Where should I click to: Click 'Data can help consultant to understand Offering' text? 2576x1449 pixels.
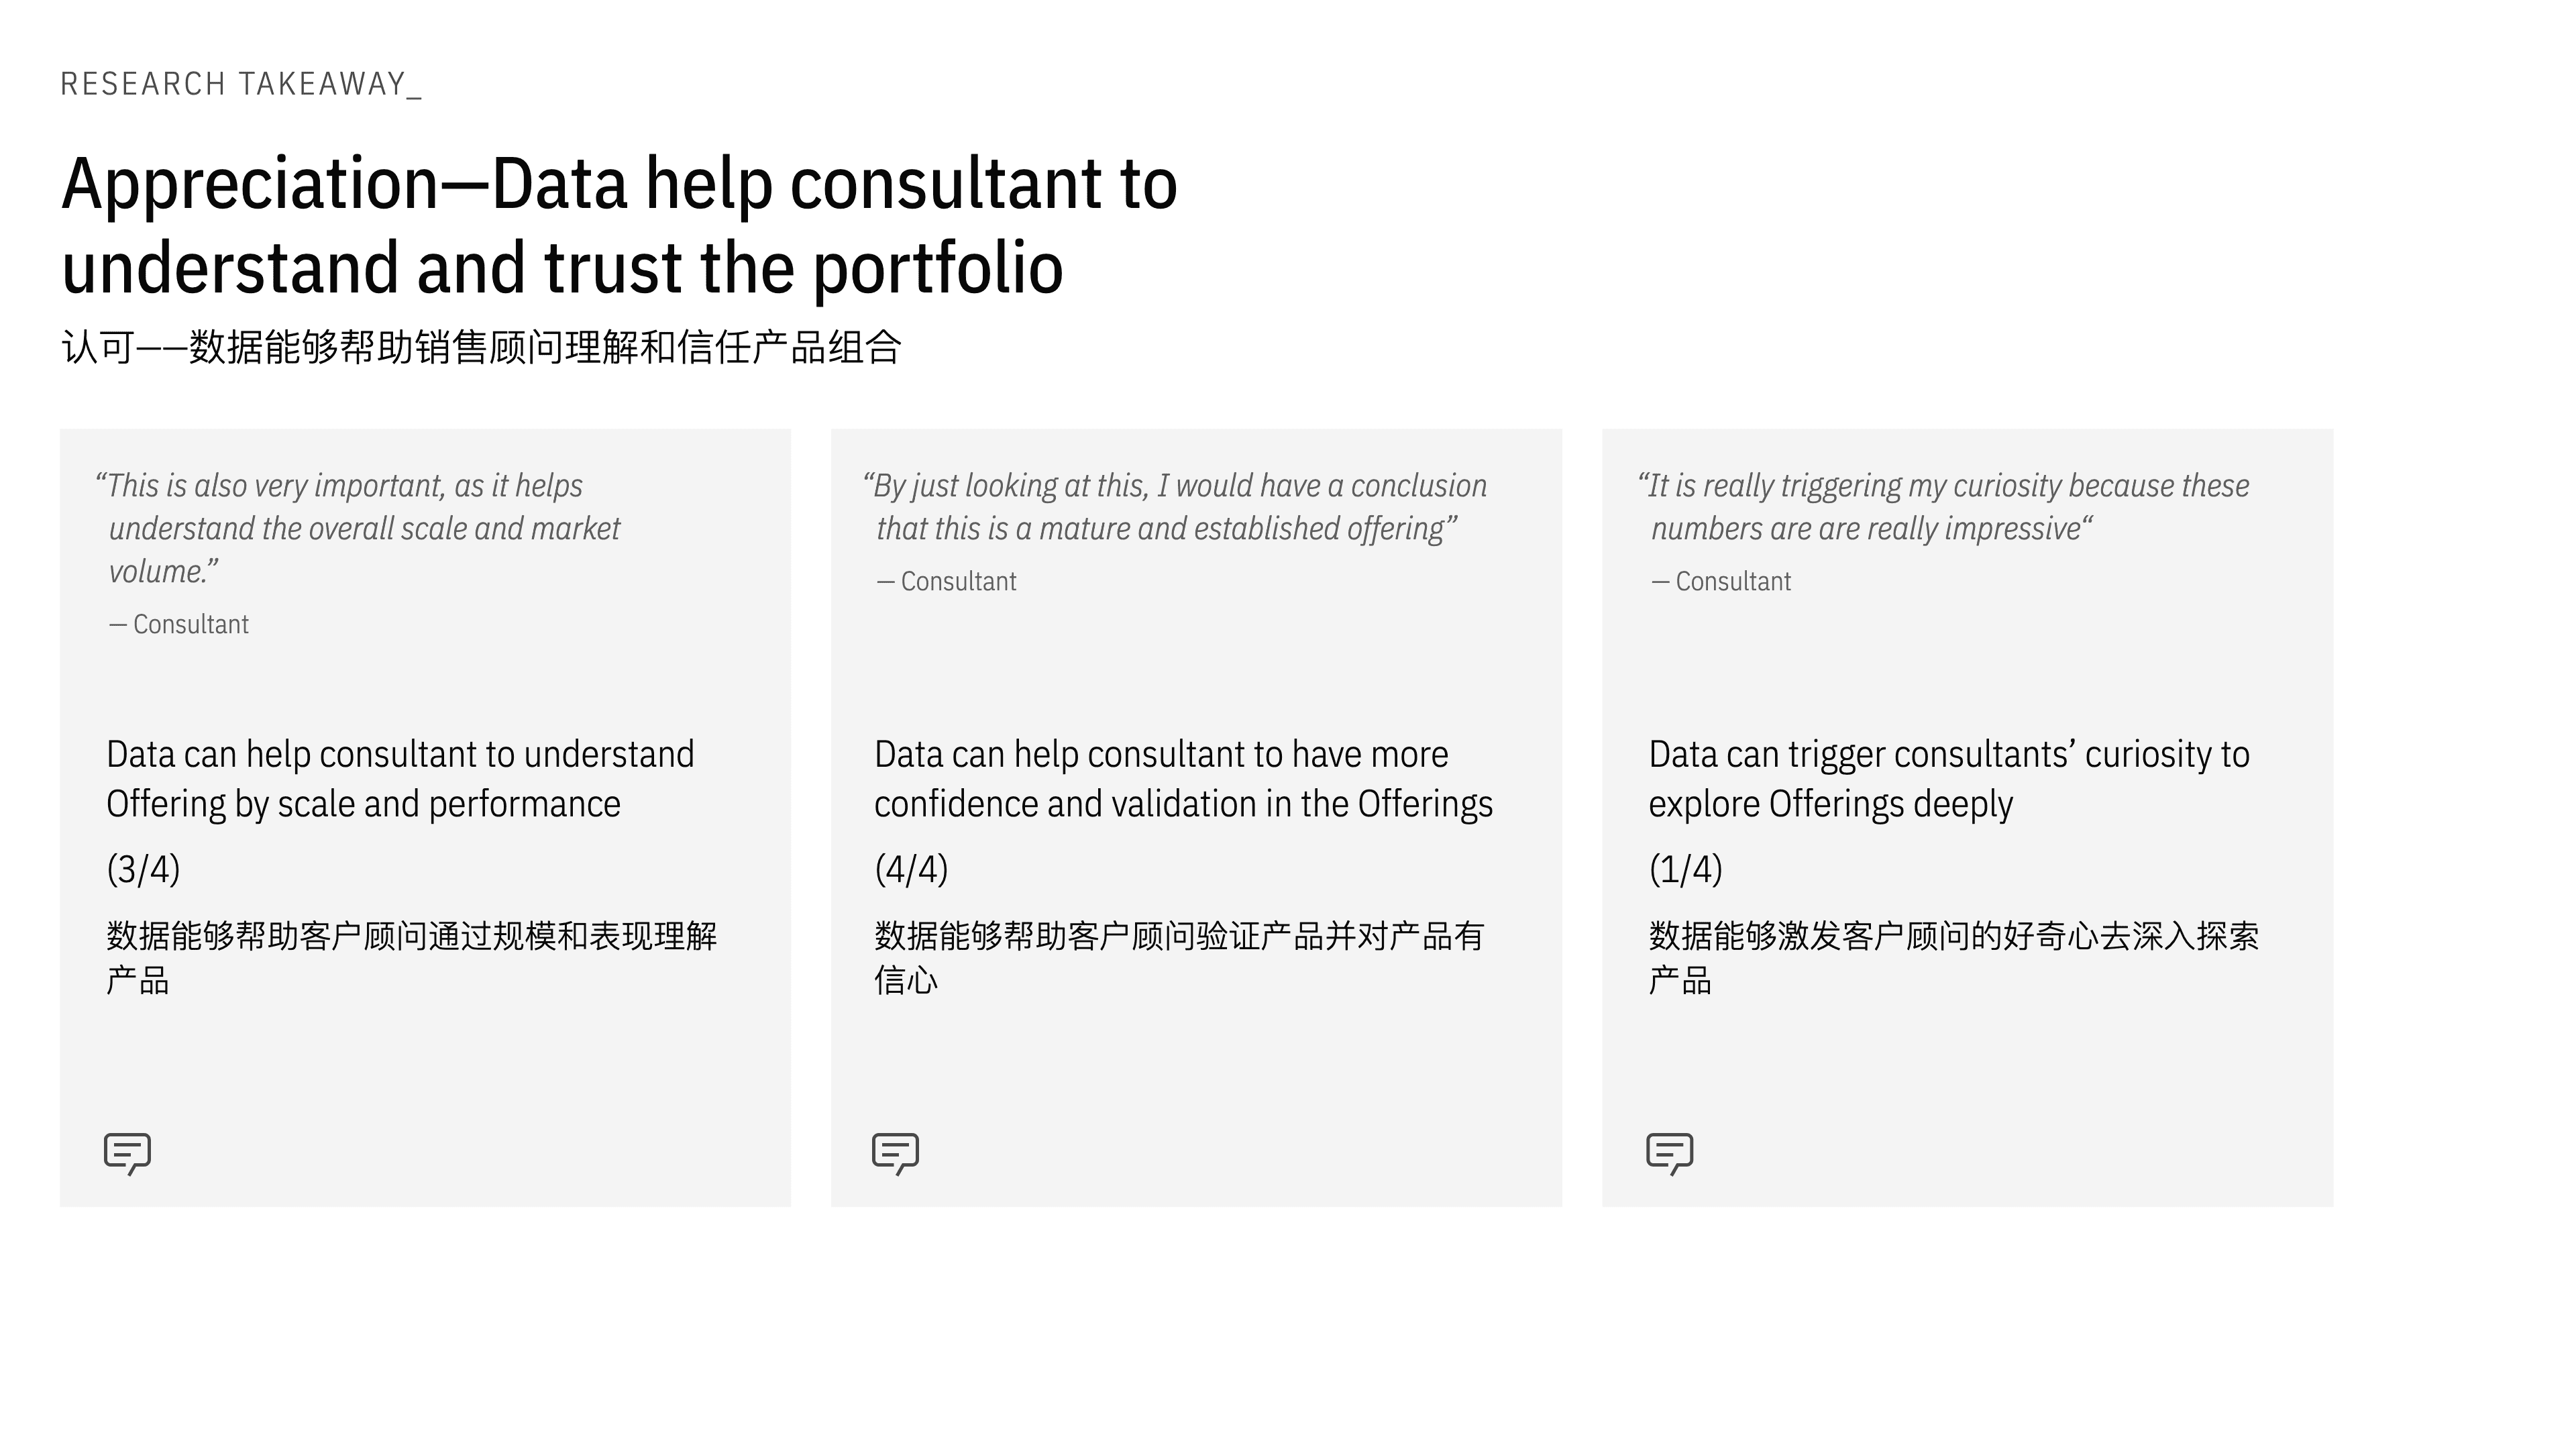pos(400,779)
